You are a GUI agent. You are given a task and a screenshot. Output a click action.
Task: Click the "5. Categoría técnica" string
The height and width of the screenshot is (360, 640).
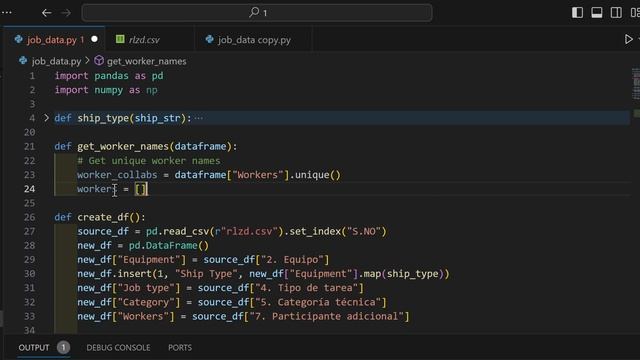point(318,302)
